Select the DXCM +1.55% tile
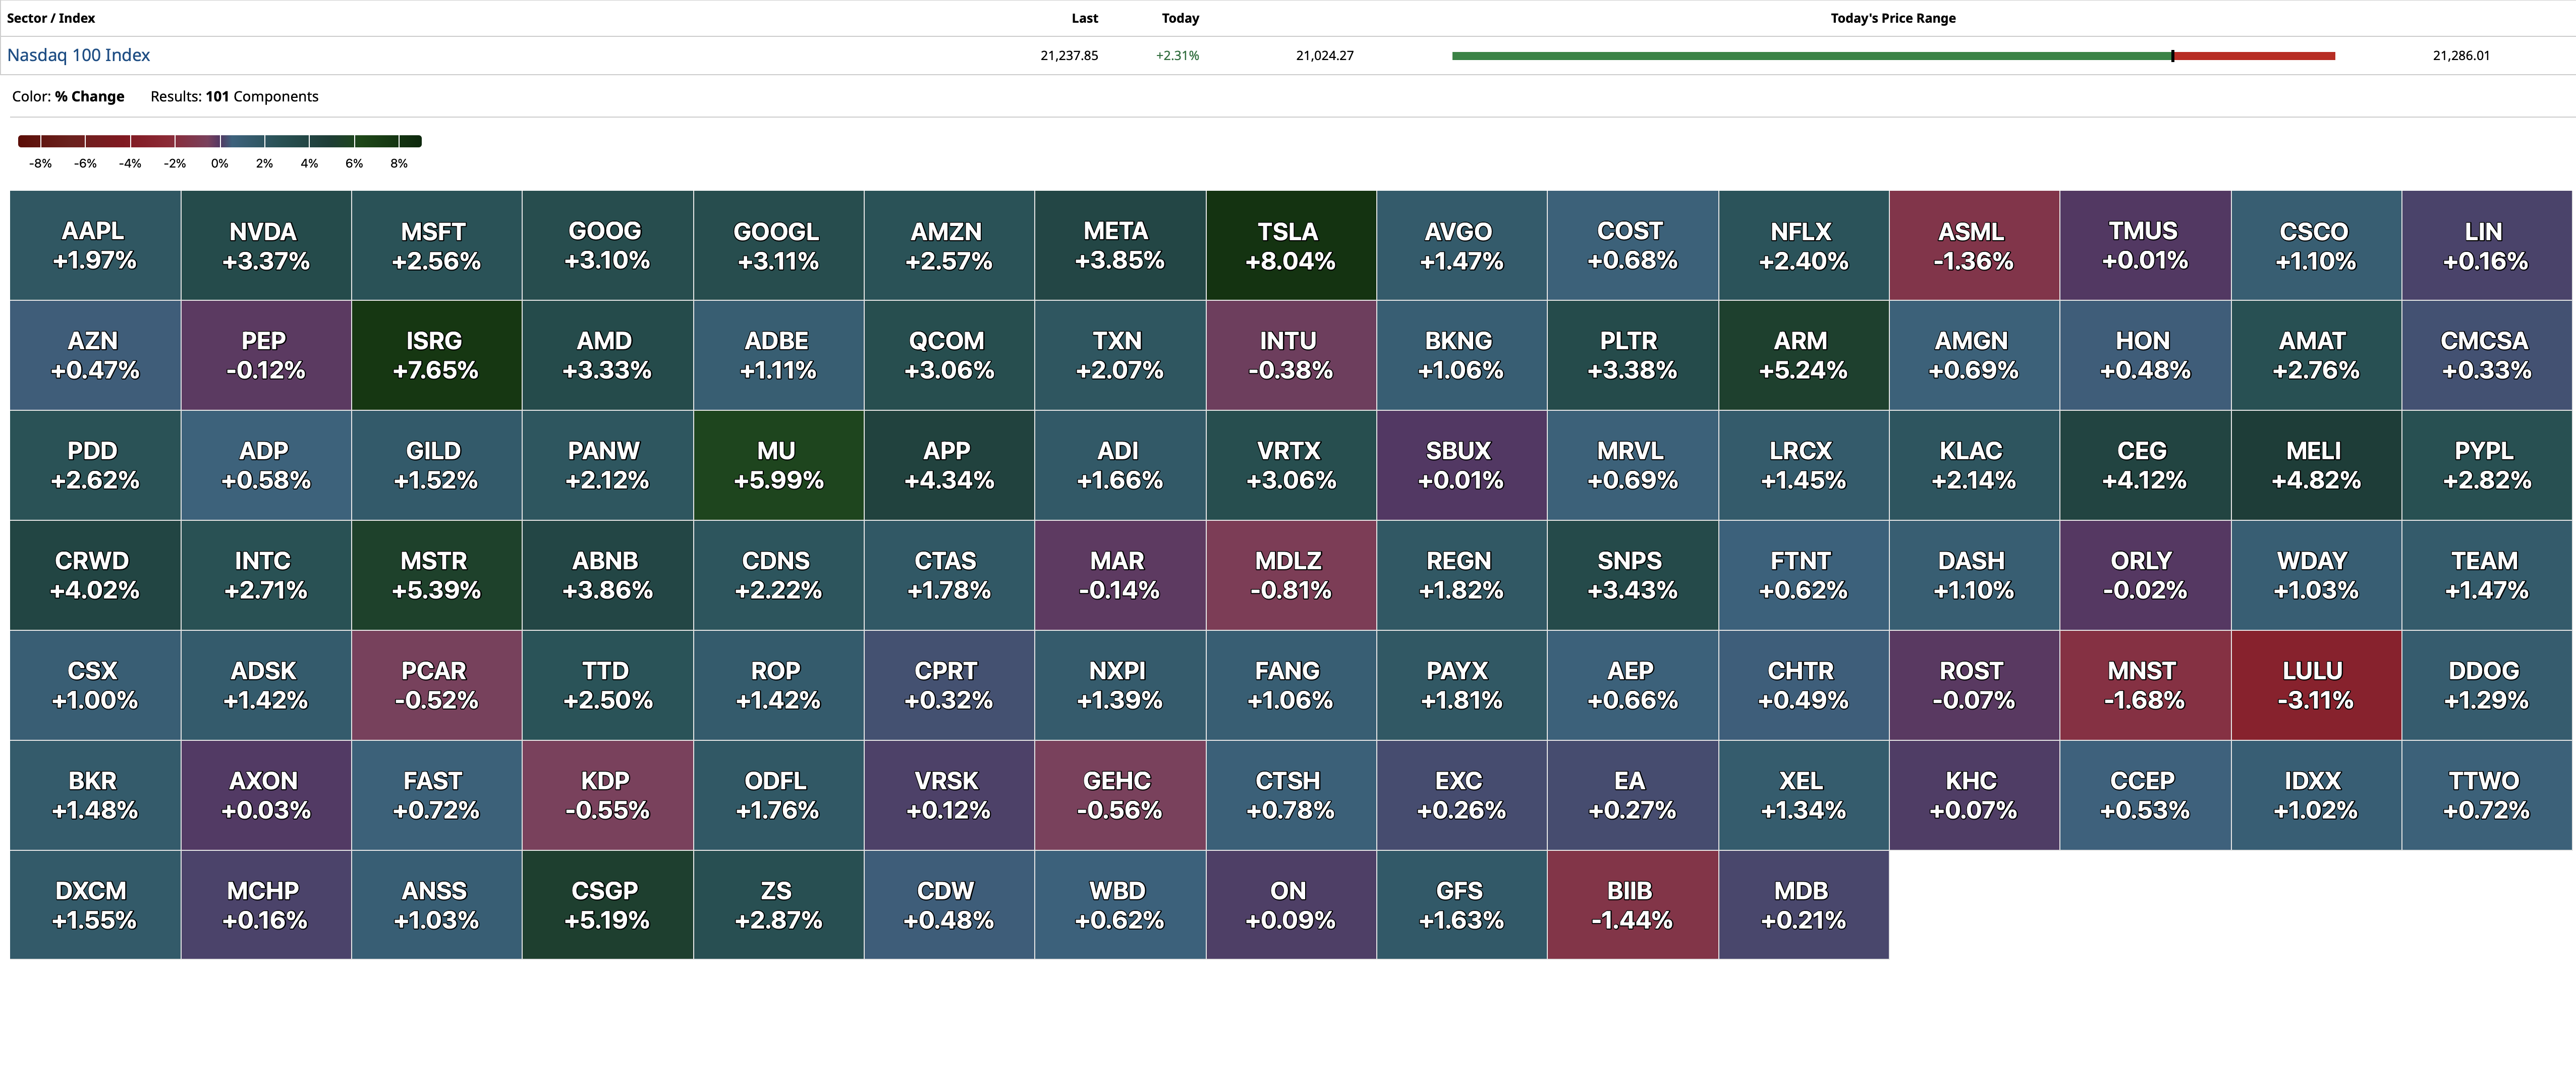 point(94,905)
